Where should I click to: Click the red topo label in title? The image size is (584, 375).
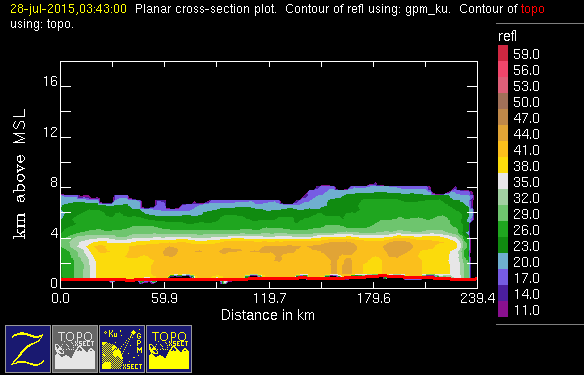(533, 9)
